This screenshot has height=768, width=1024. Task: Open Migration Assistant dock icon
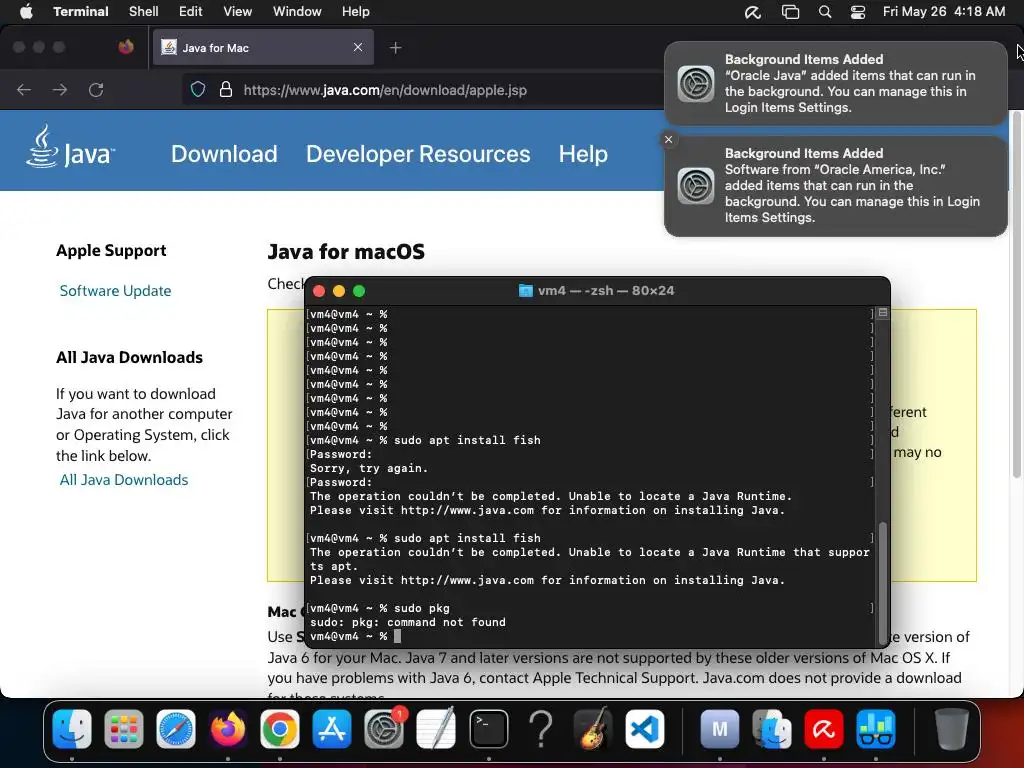tap(772, 729)
